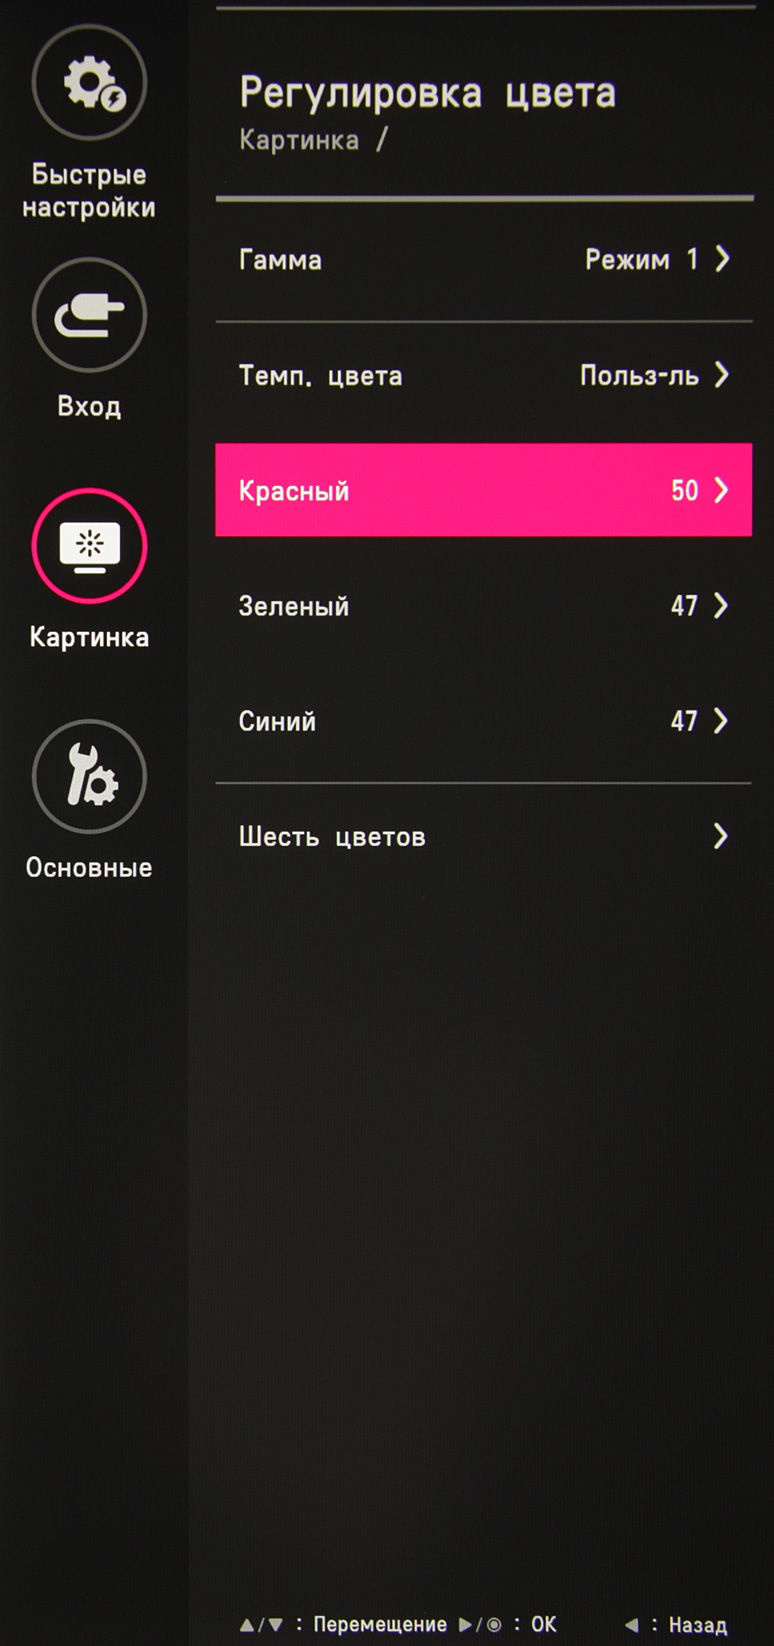The image size is (774, 1646).
Task: Choose the Зеленый setting
Action: point(484,606)
